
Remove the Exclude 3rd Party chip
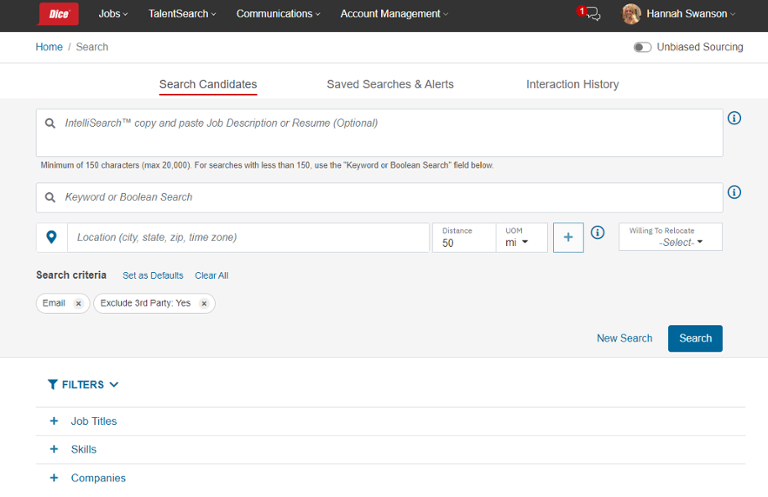(204, 304)
